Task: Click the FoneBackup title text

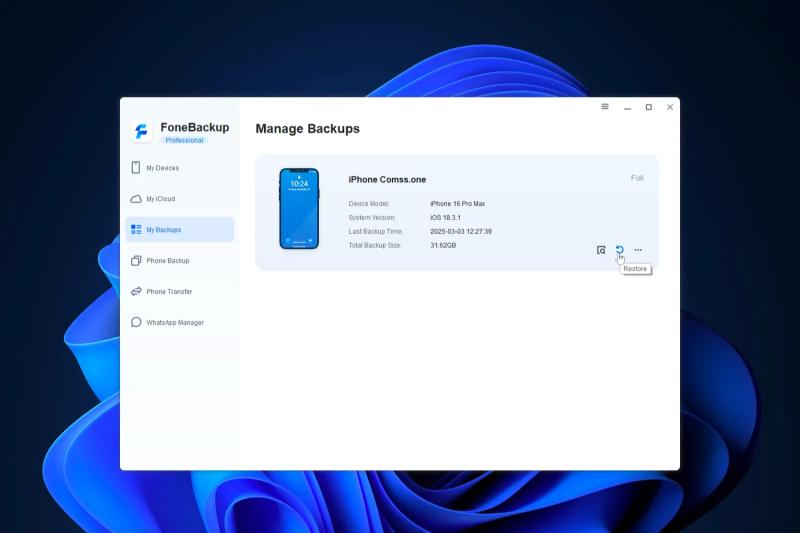Action: (x=195, y=127)
